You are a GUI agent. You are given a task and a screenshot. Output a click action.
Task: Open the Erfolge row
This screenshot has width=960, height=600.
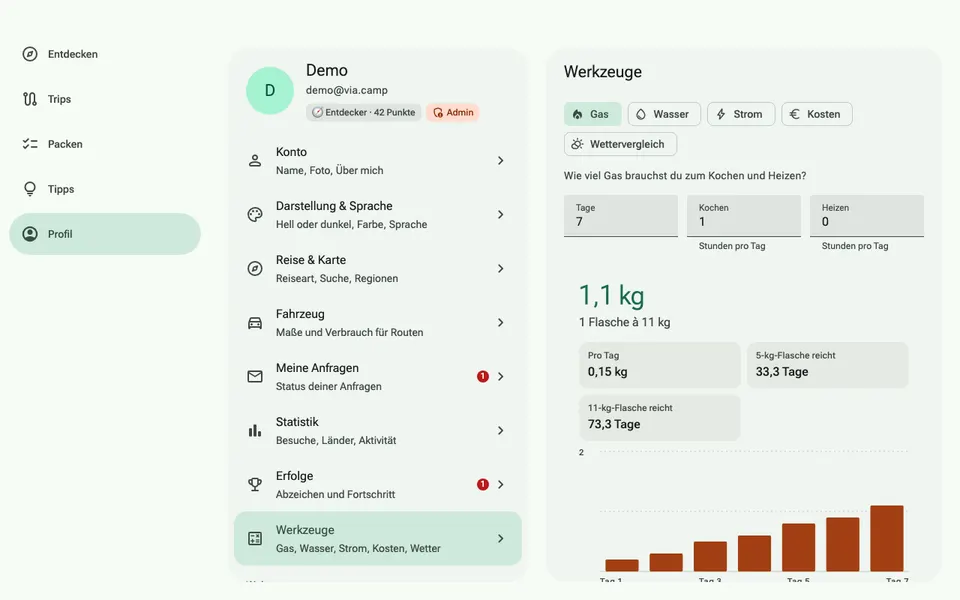pyautogui.click(x=378, y=484)
